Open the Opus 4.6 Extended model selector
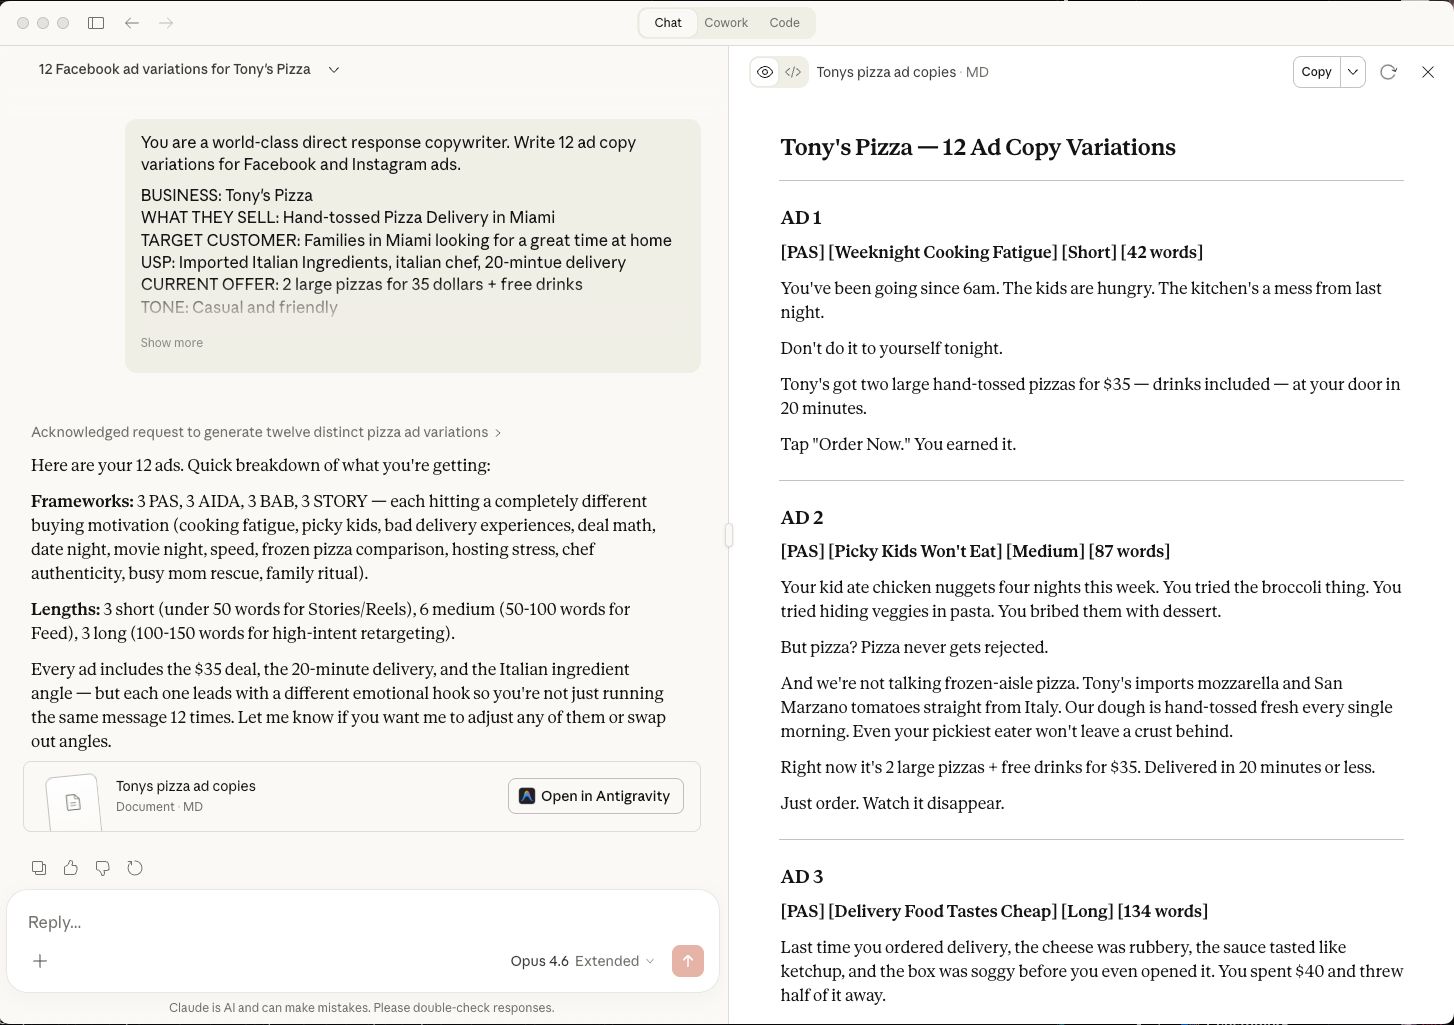 (582, 961)
